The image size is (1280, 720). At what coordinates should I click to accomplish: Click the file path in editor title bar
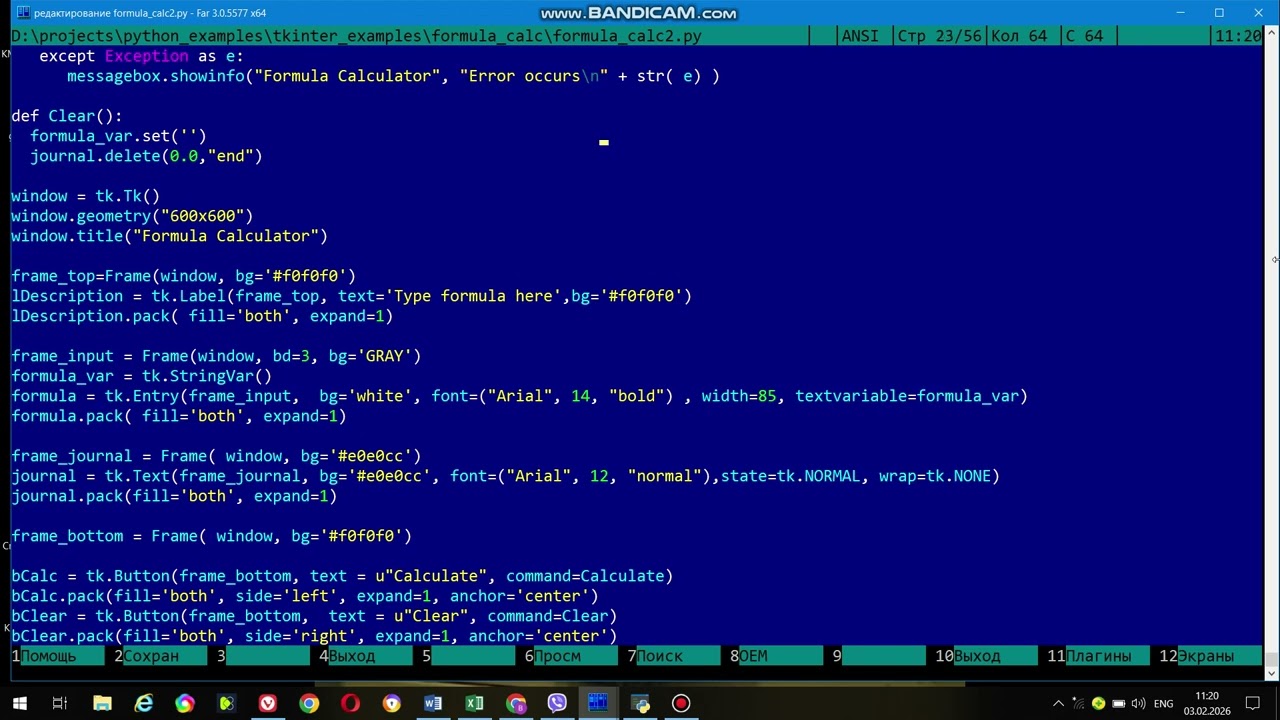pos(356,36)
